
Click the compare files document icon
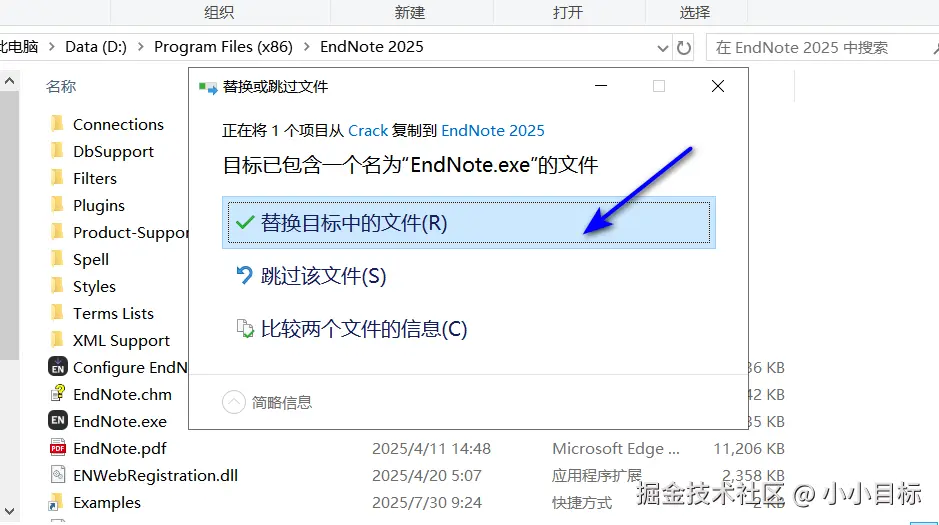tap(245, 328)
